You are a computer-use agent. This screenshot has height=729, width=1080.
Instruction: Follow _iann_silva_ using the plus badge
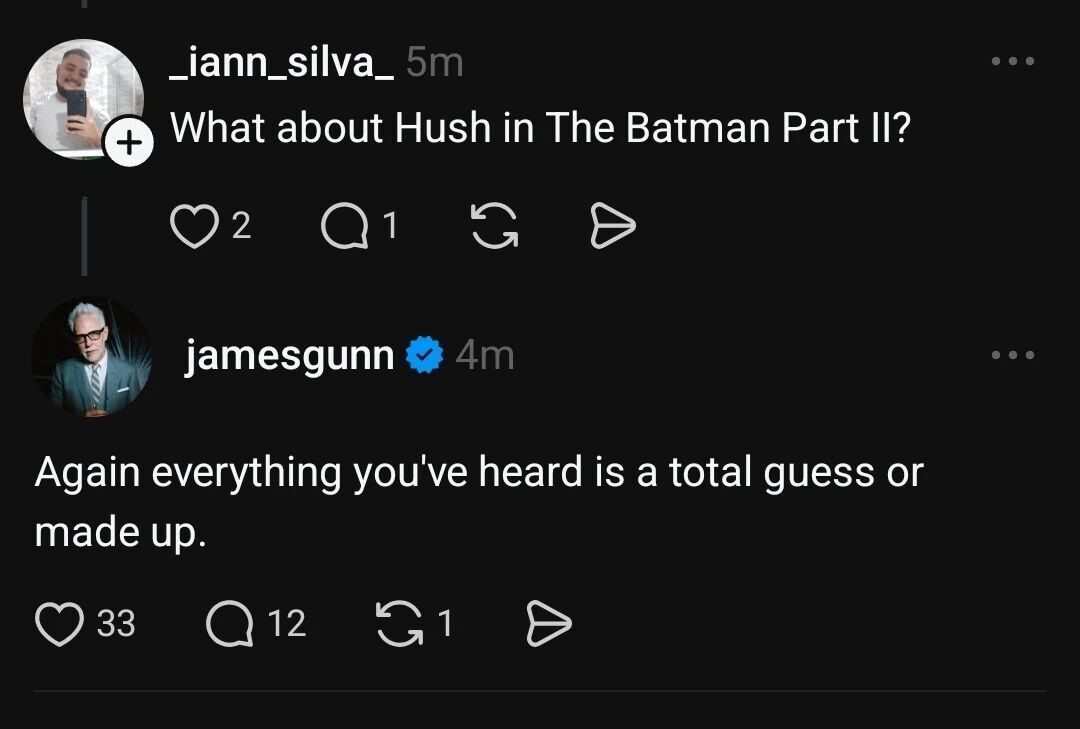(x=129, y=144)
